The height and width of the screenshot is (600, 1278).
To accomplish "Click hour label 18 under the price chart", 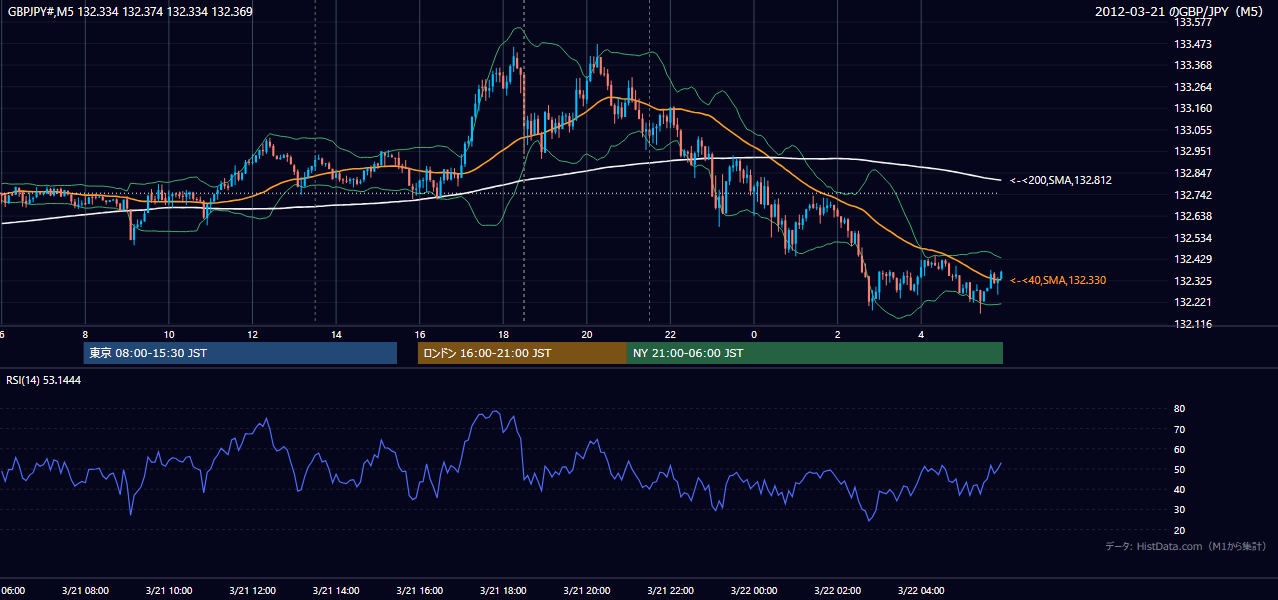I will [503, 334].
